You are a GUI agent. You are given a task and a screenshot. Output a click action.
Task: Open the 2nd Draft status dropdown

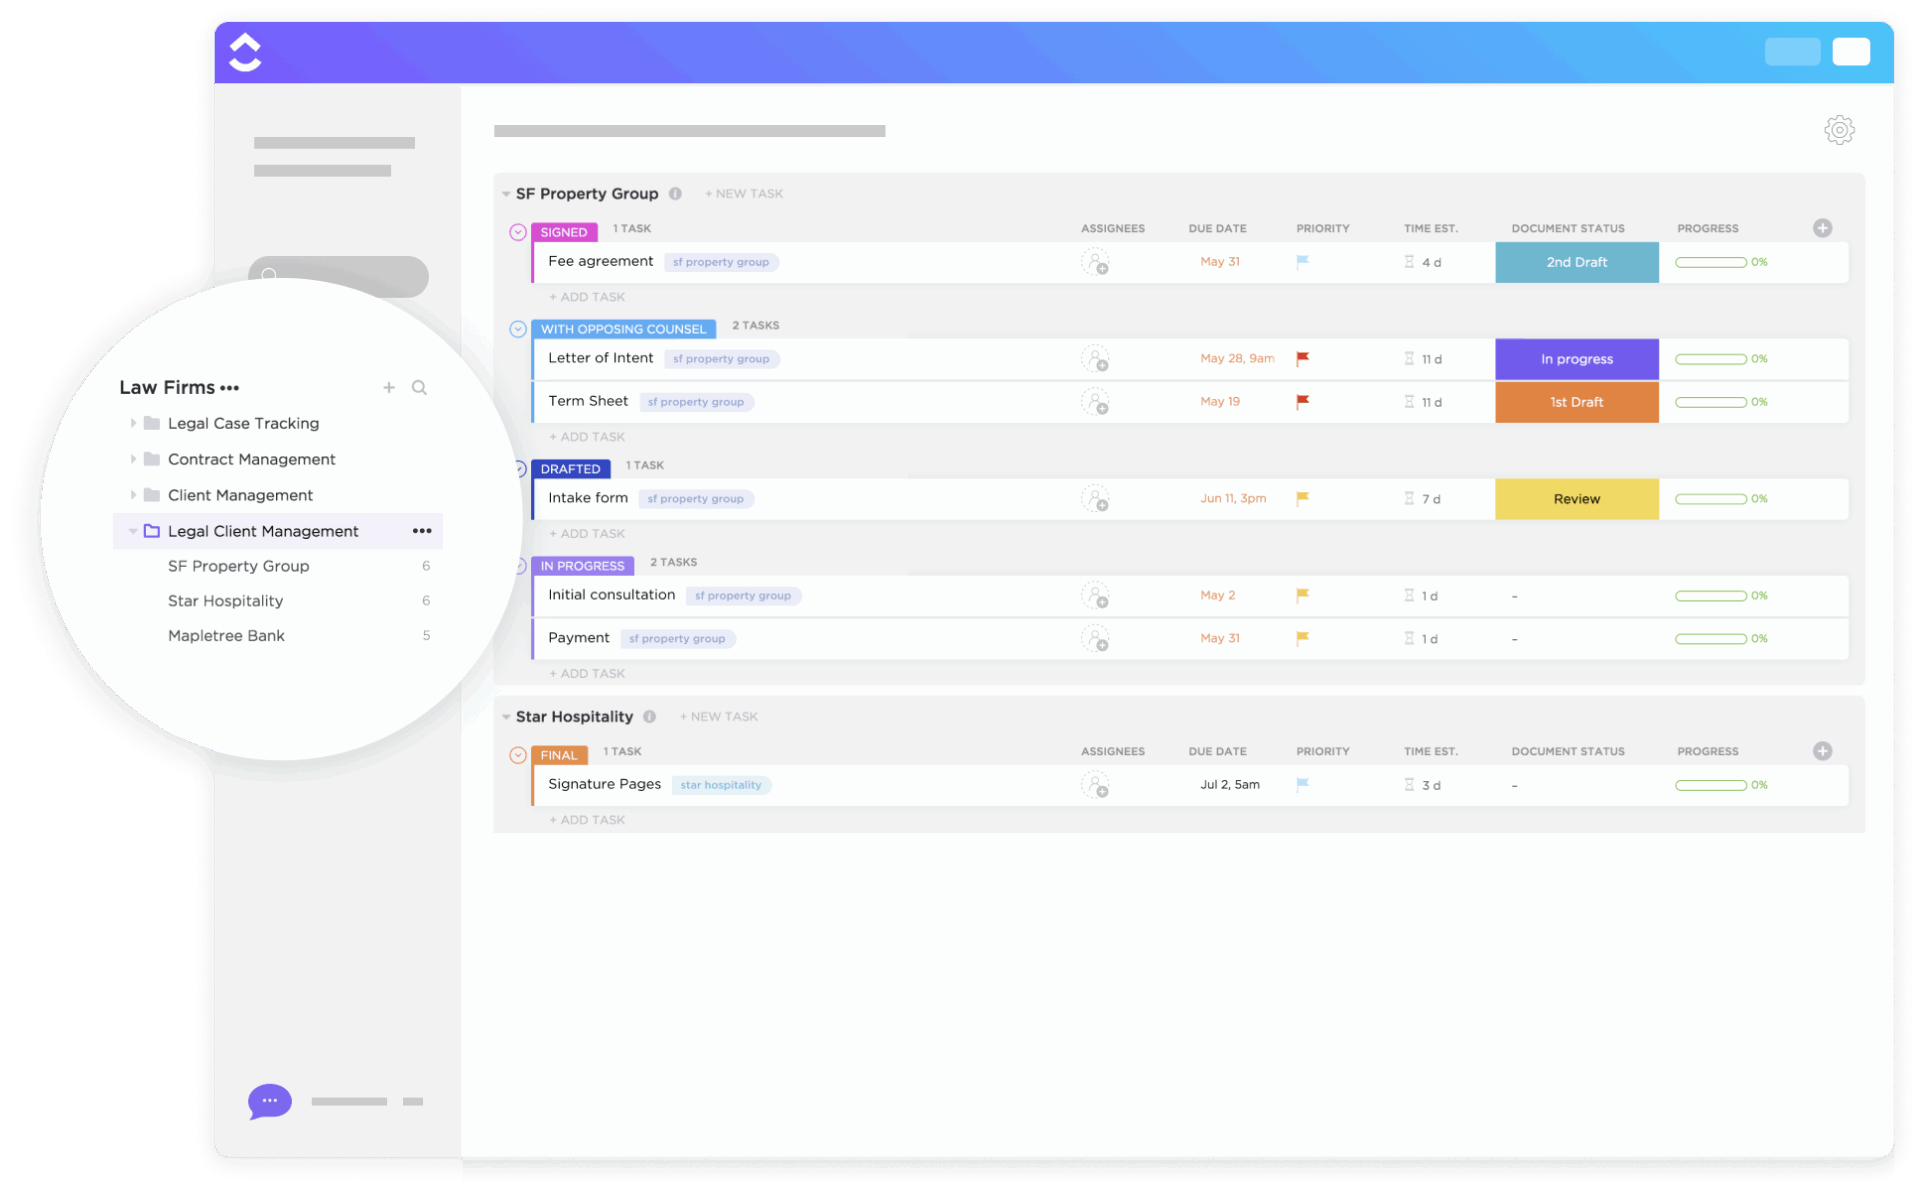coord(1576,262)
